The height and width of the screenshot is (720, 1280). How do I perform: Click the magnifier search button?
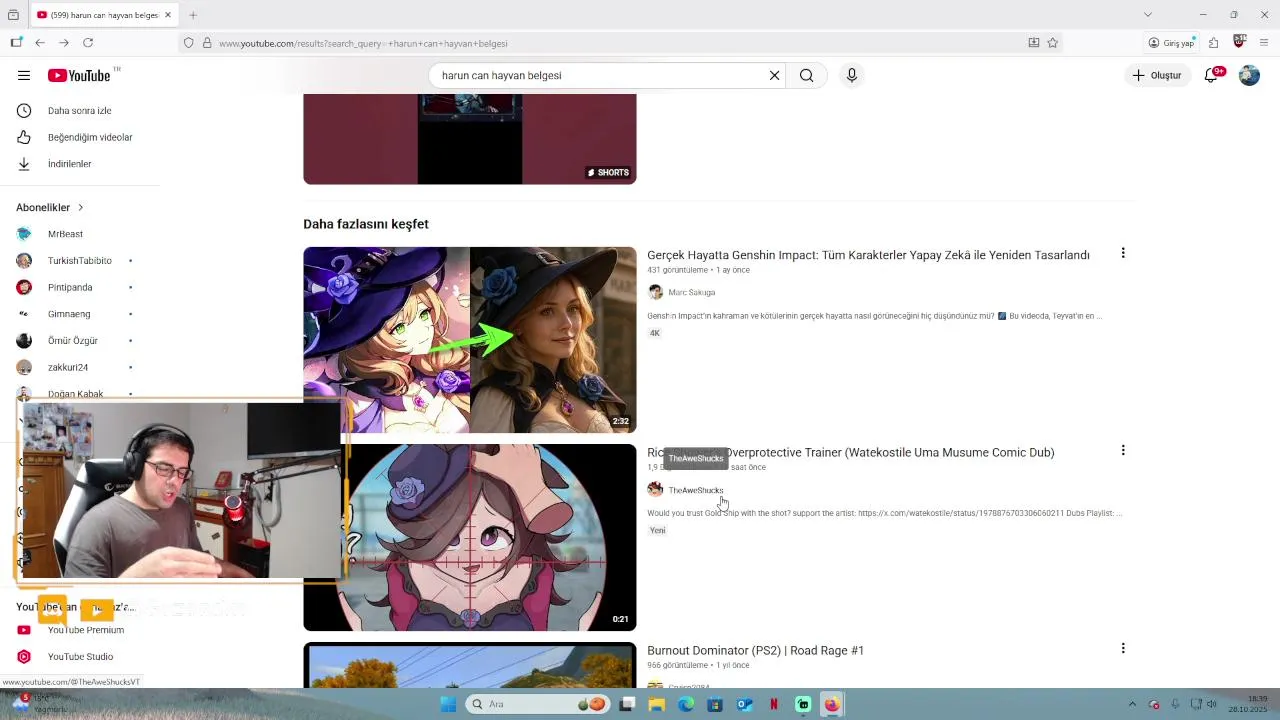[806, 75]
